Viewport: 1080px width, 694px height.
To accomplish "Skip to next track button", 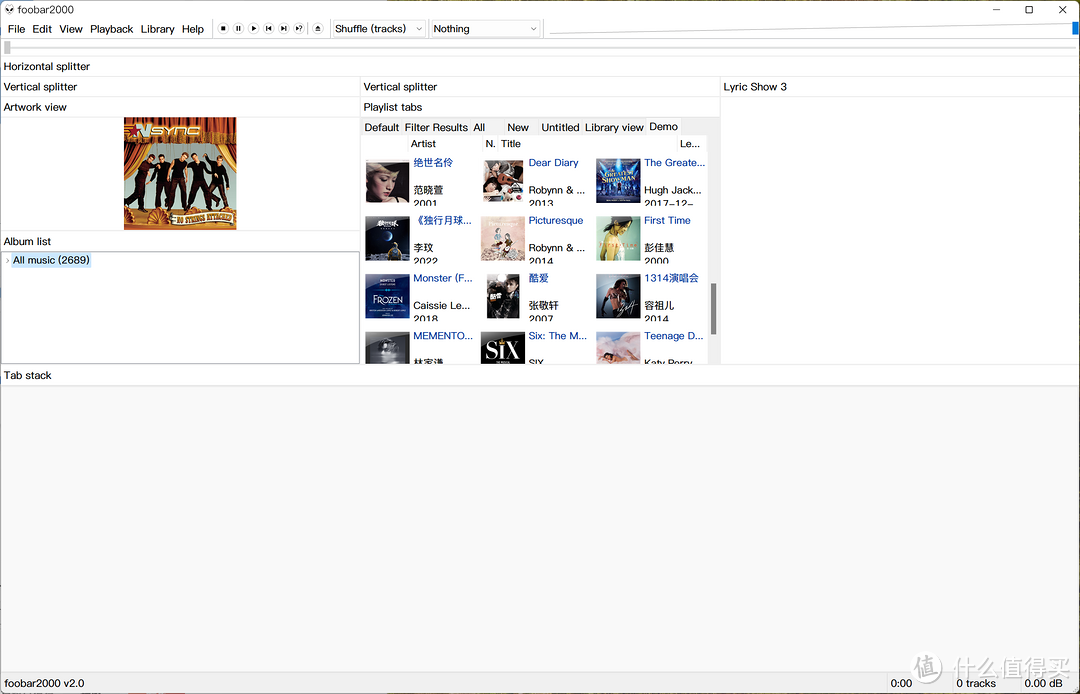I will coord(284,28).
